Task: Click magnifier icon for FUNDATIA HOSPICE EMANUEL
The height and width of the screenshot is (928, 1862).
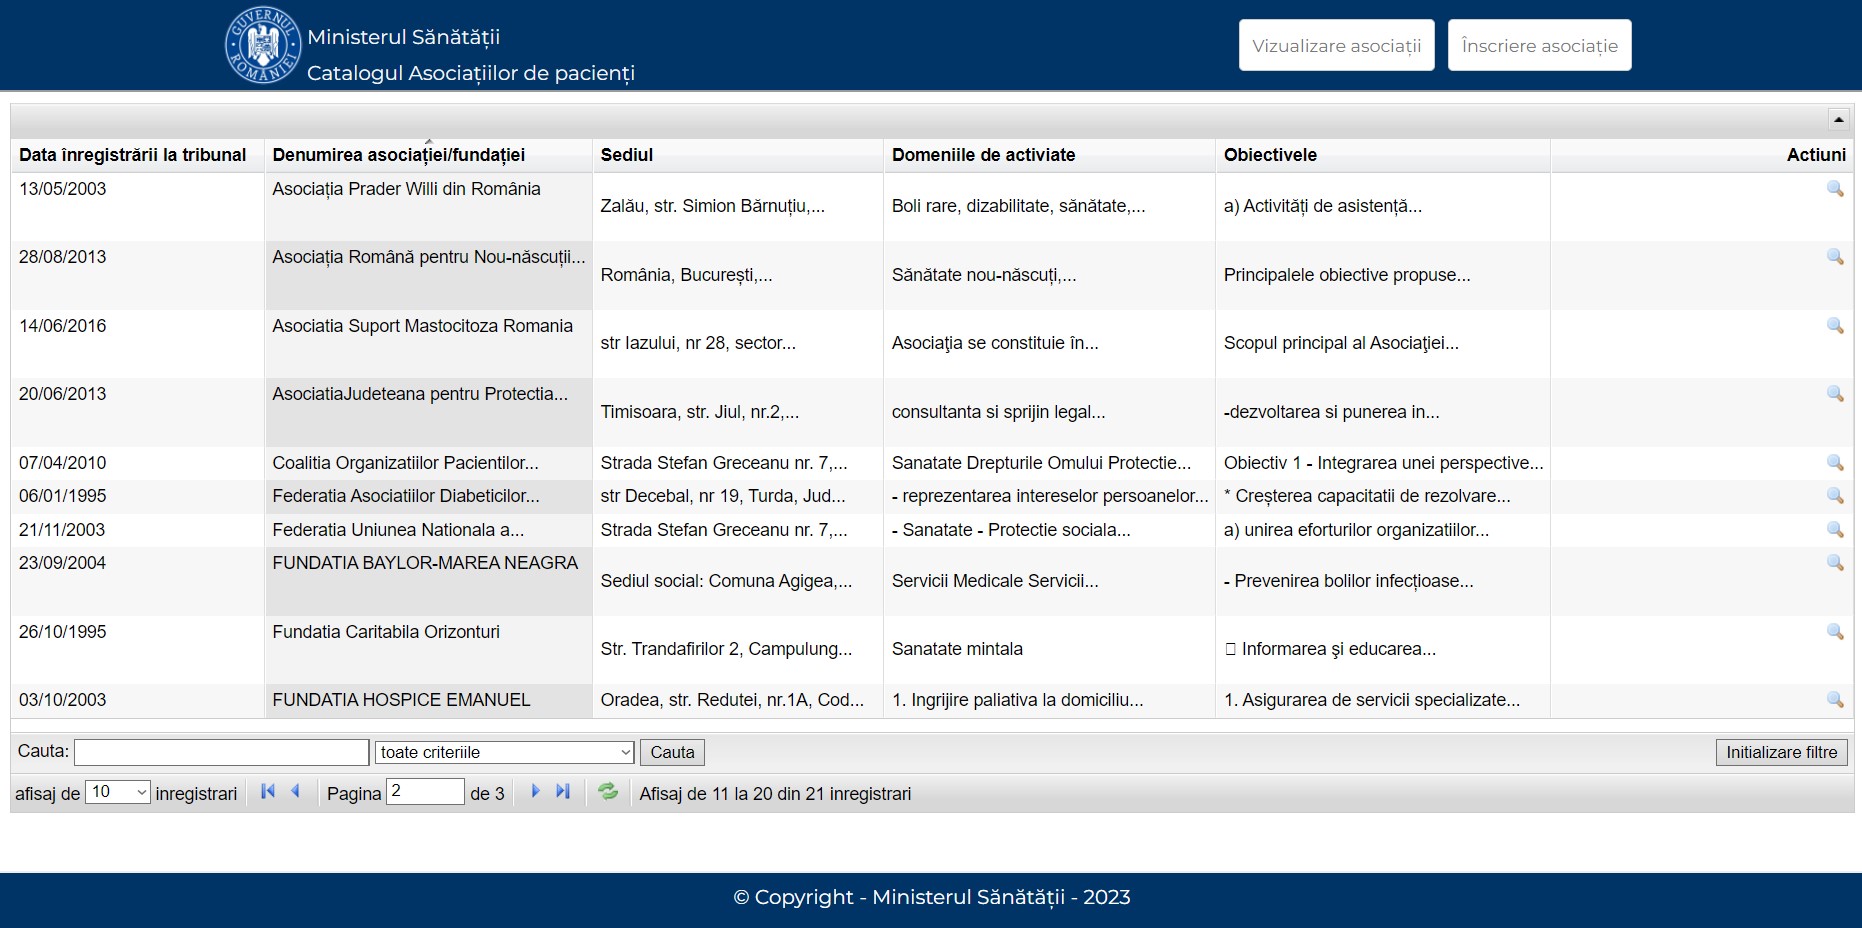Action: [1835, 700]
